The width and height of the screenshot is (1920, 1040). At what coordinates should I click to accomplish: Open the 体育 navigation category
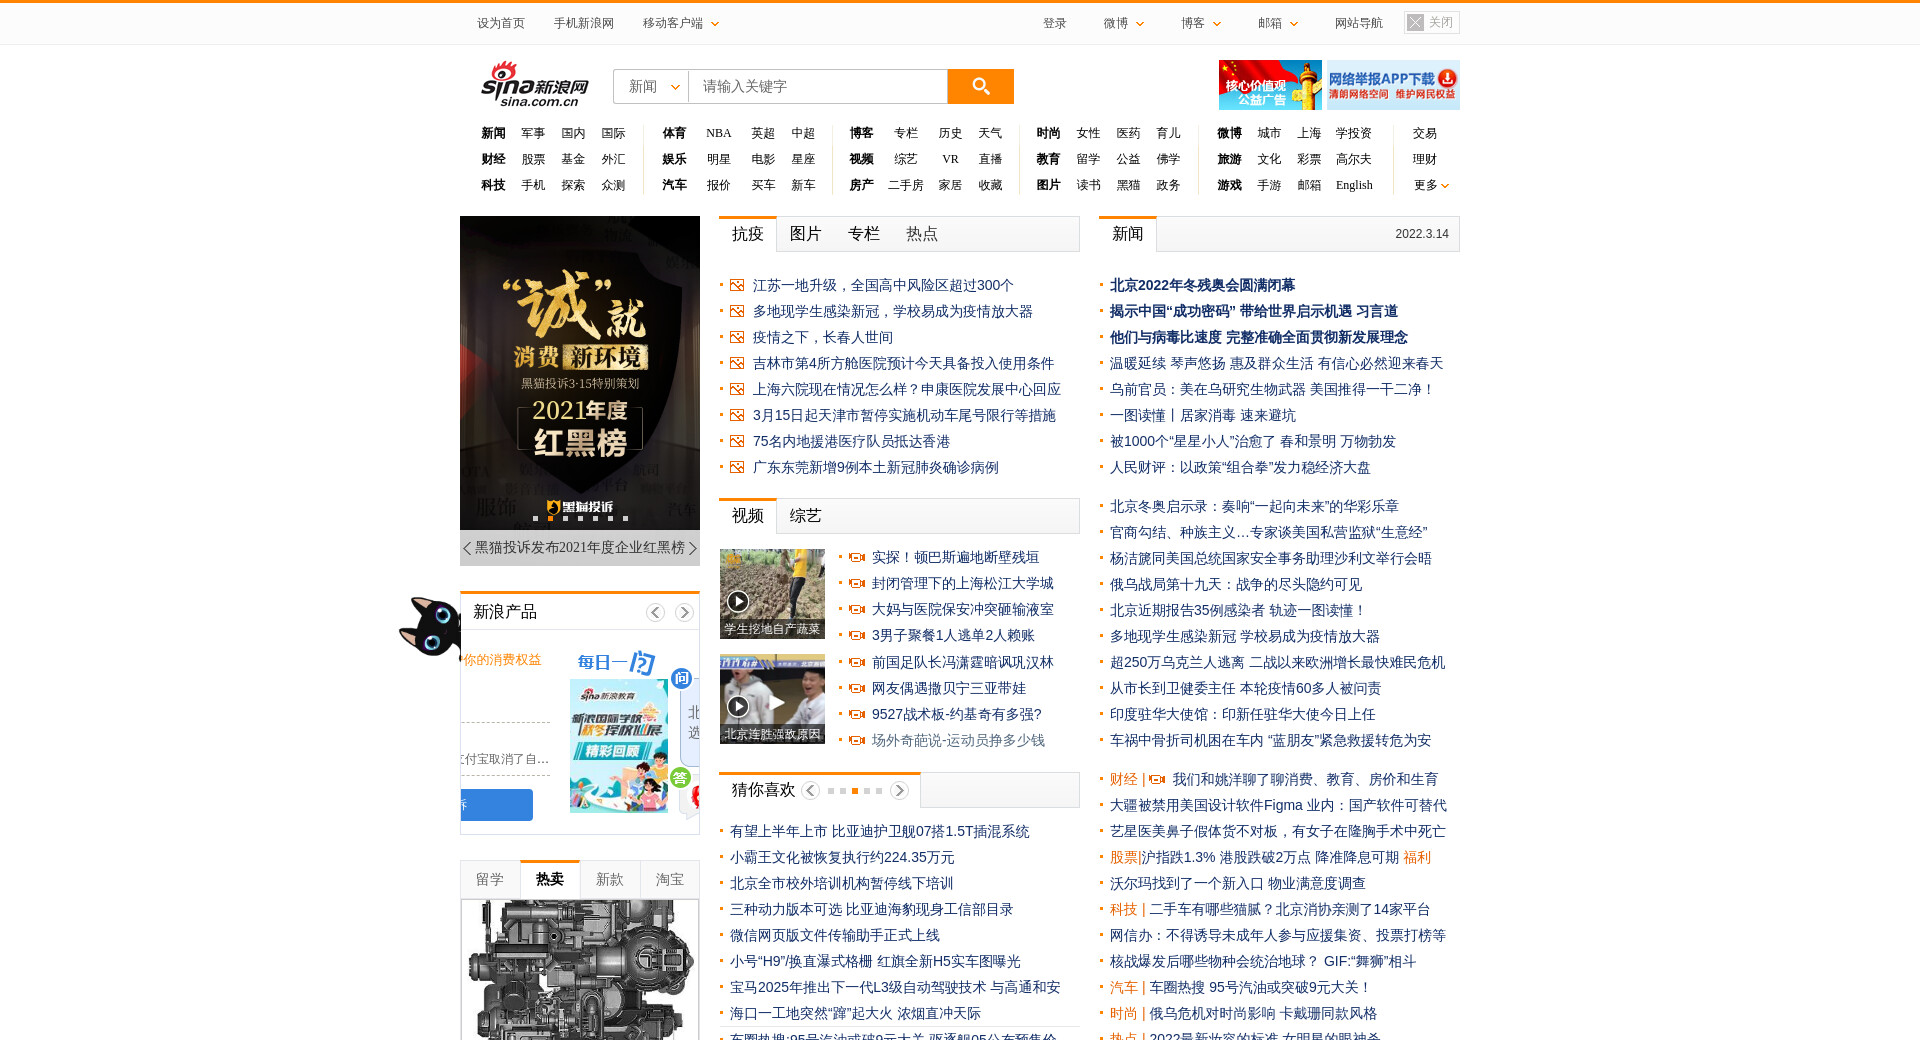[x=674, y=133]
